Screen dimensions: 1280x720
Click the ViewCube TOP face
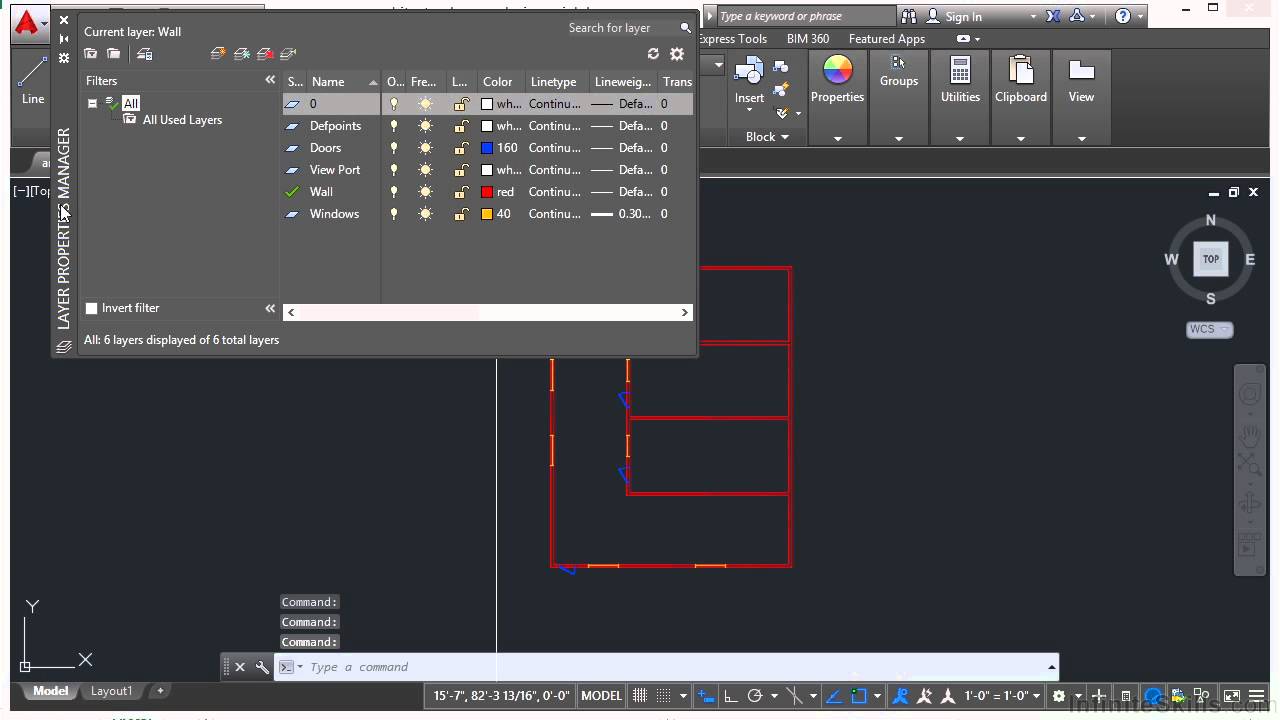coord(1210,259)
